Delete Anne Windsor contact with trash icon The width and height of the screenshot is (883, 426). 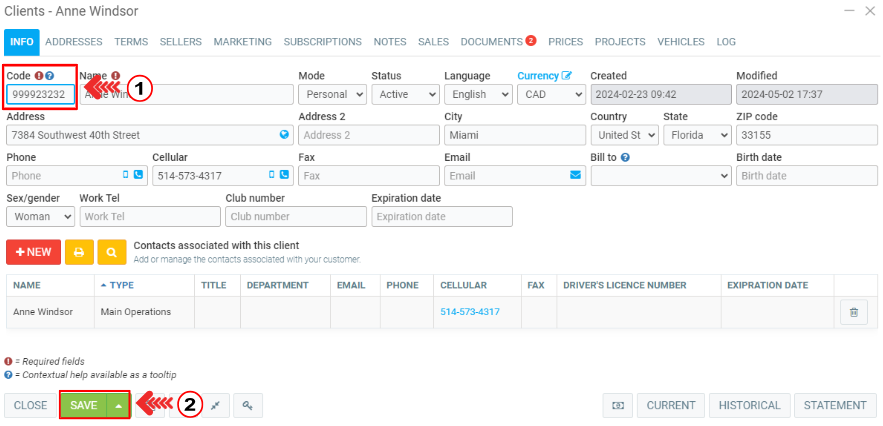[853, 312]
